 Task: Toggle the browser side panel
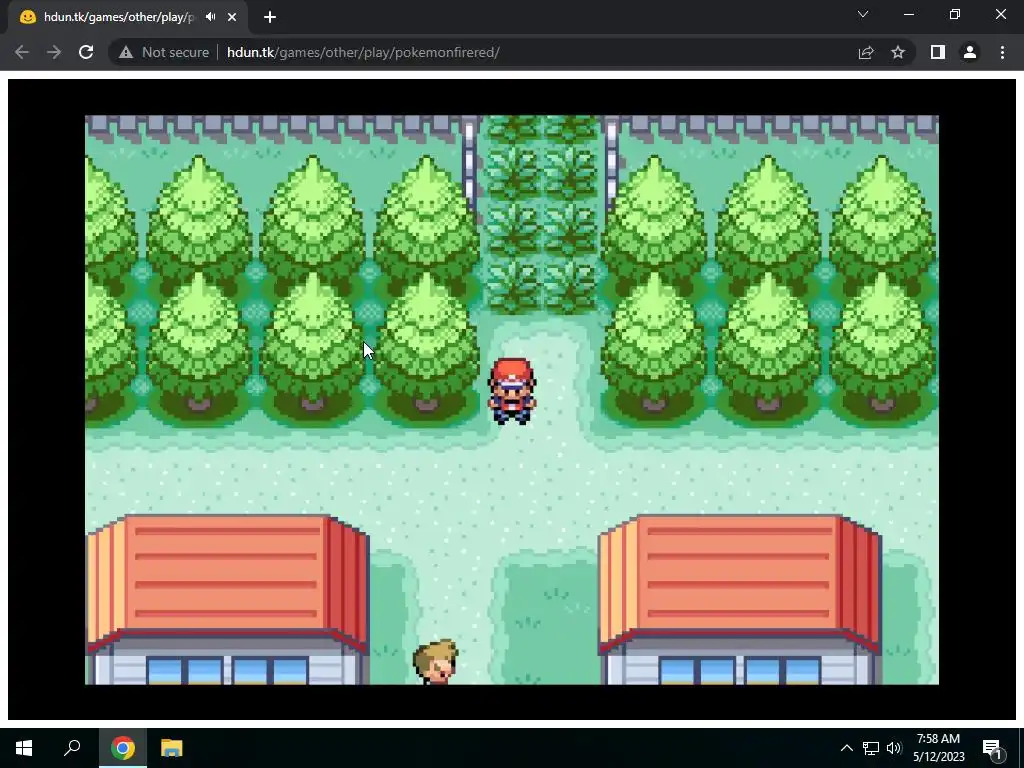(x=938, y=52)
